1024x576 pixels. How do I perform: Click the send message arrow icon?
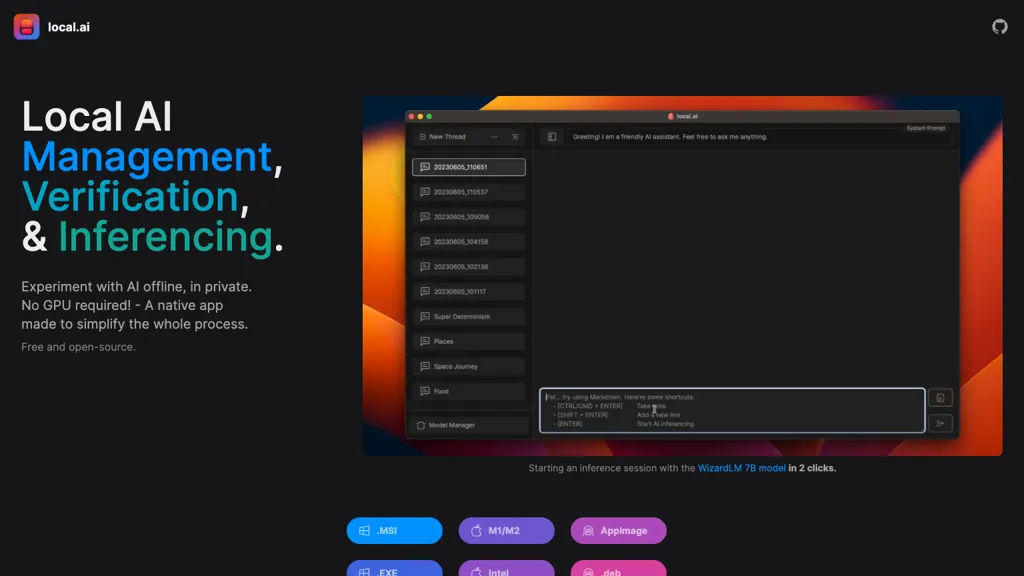tap(940, 423)
